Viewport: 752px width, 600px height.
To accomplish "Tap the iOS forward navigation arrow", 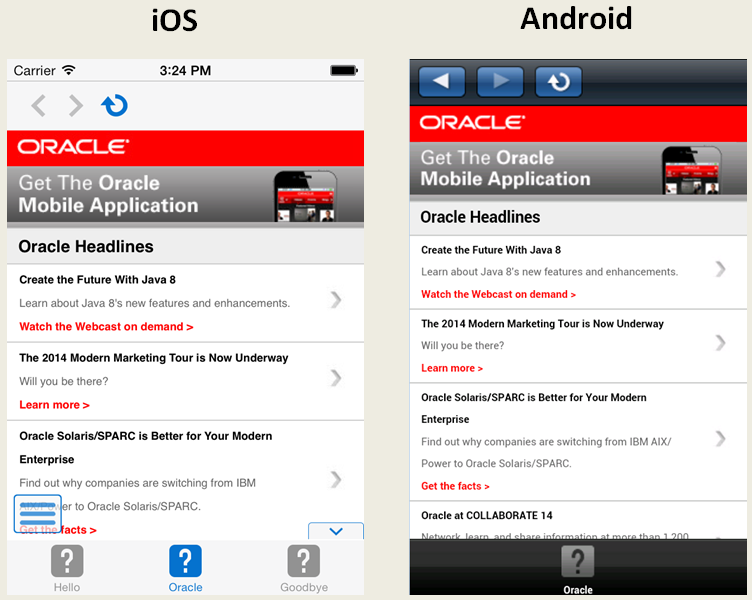I will [x=75, y=106].
